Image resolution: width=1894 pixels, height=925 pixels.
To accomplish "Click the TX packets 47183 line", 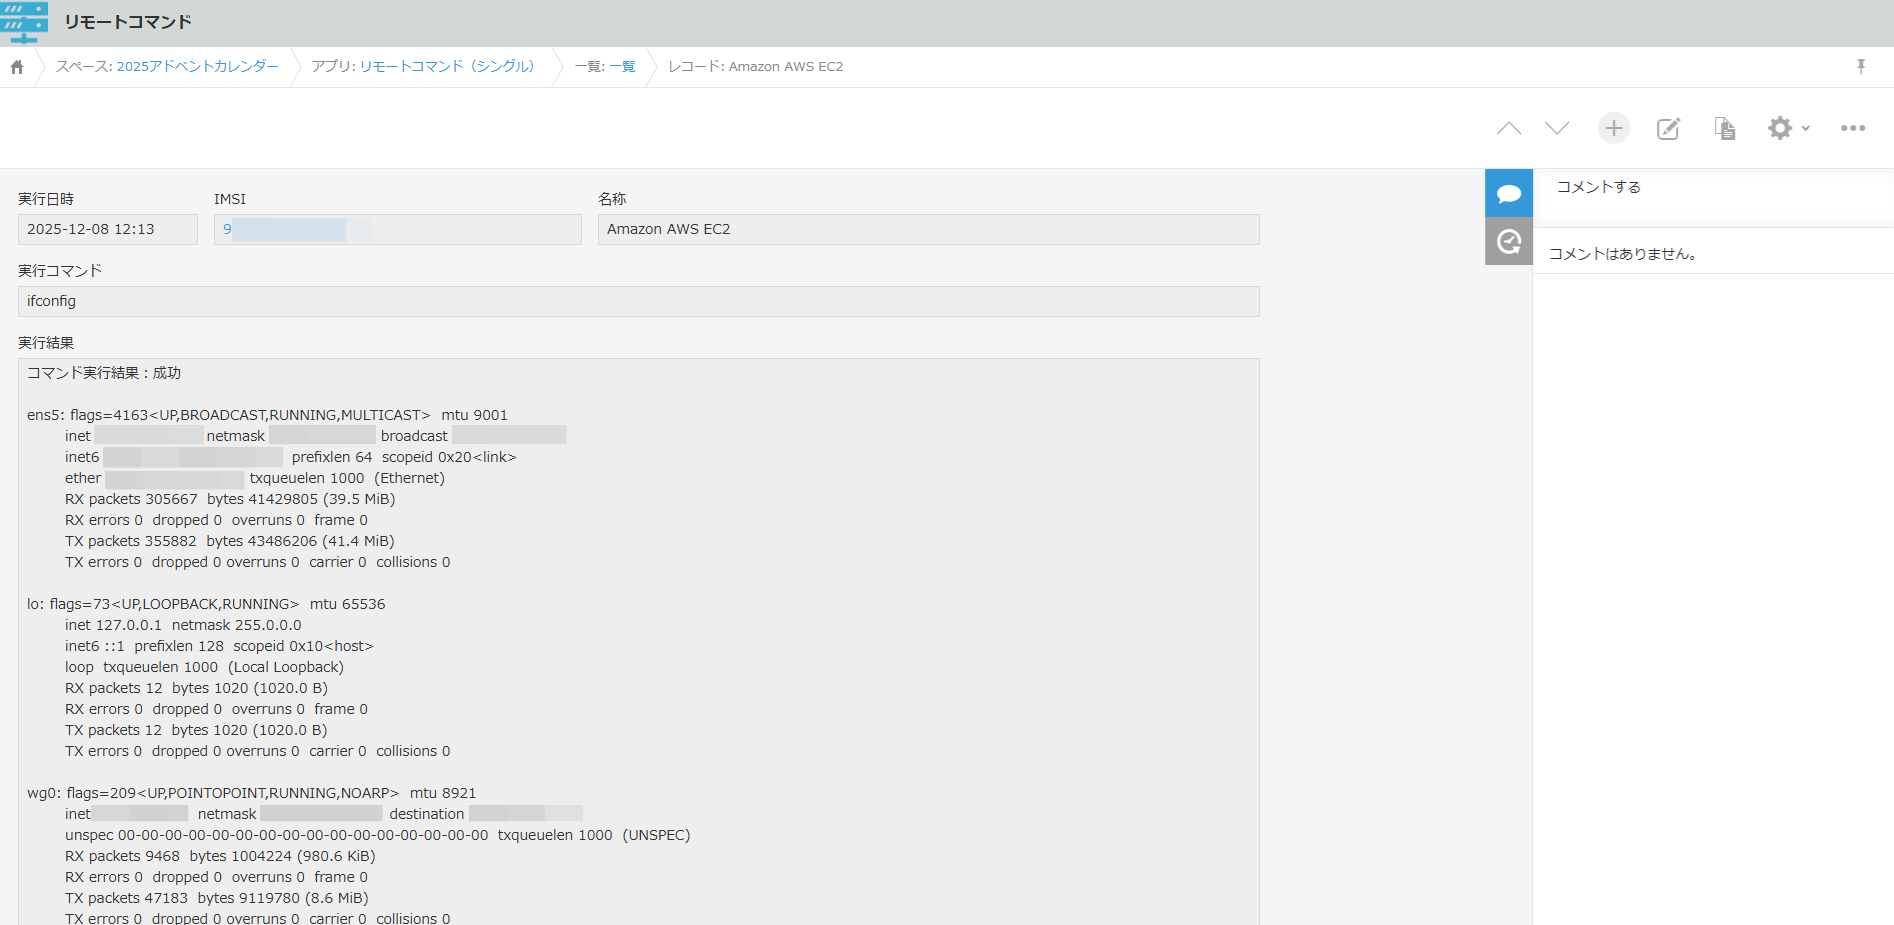I will pyautogui.click(x=217, y=898).
